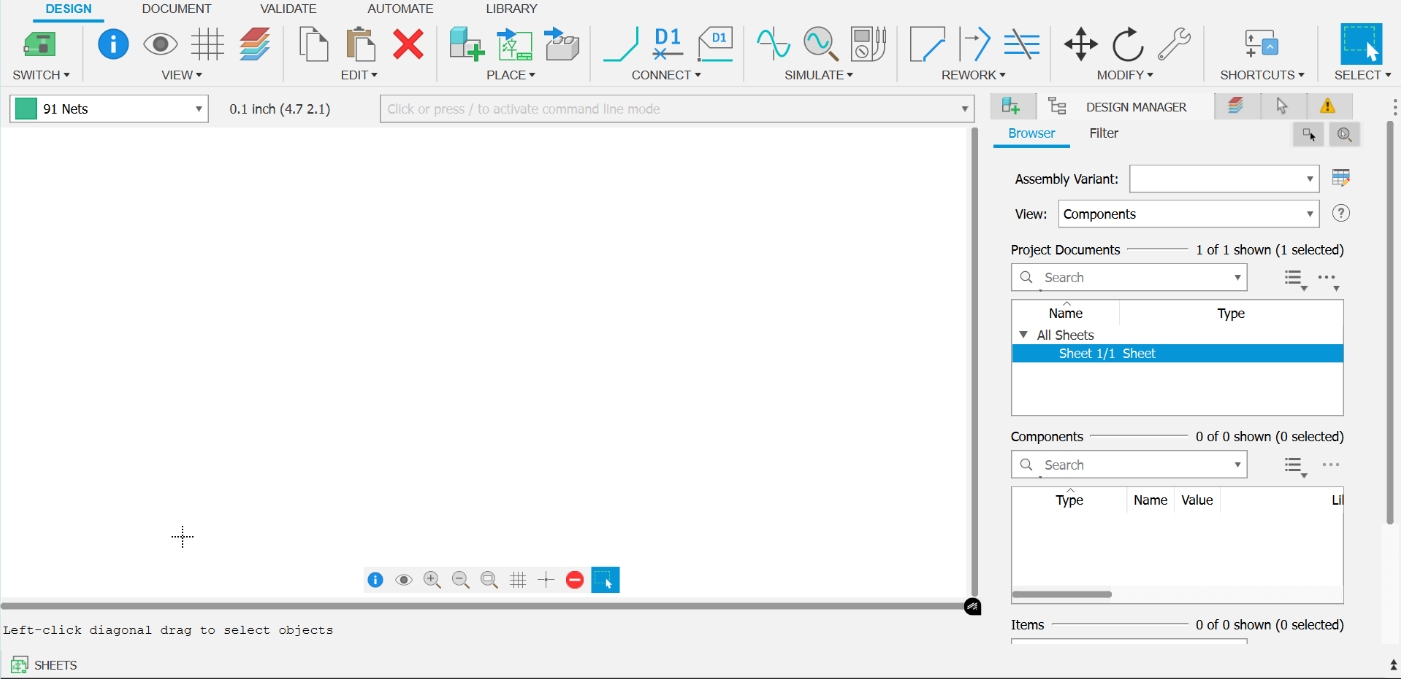
Task: Toggle the select mode button in the bottom bar
Action: click(605, 580)
